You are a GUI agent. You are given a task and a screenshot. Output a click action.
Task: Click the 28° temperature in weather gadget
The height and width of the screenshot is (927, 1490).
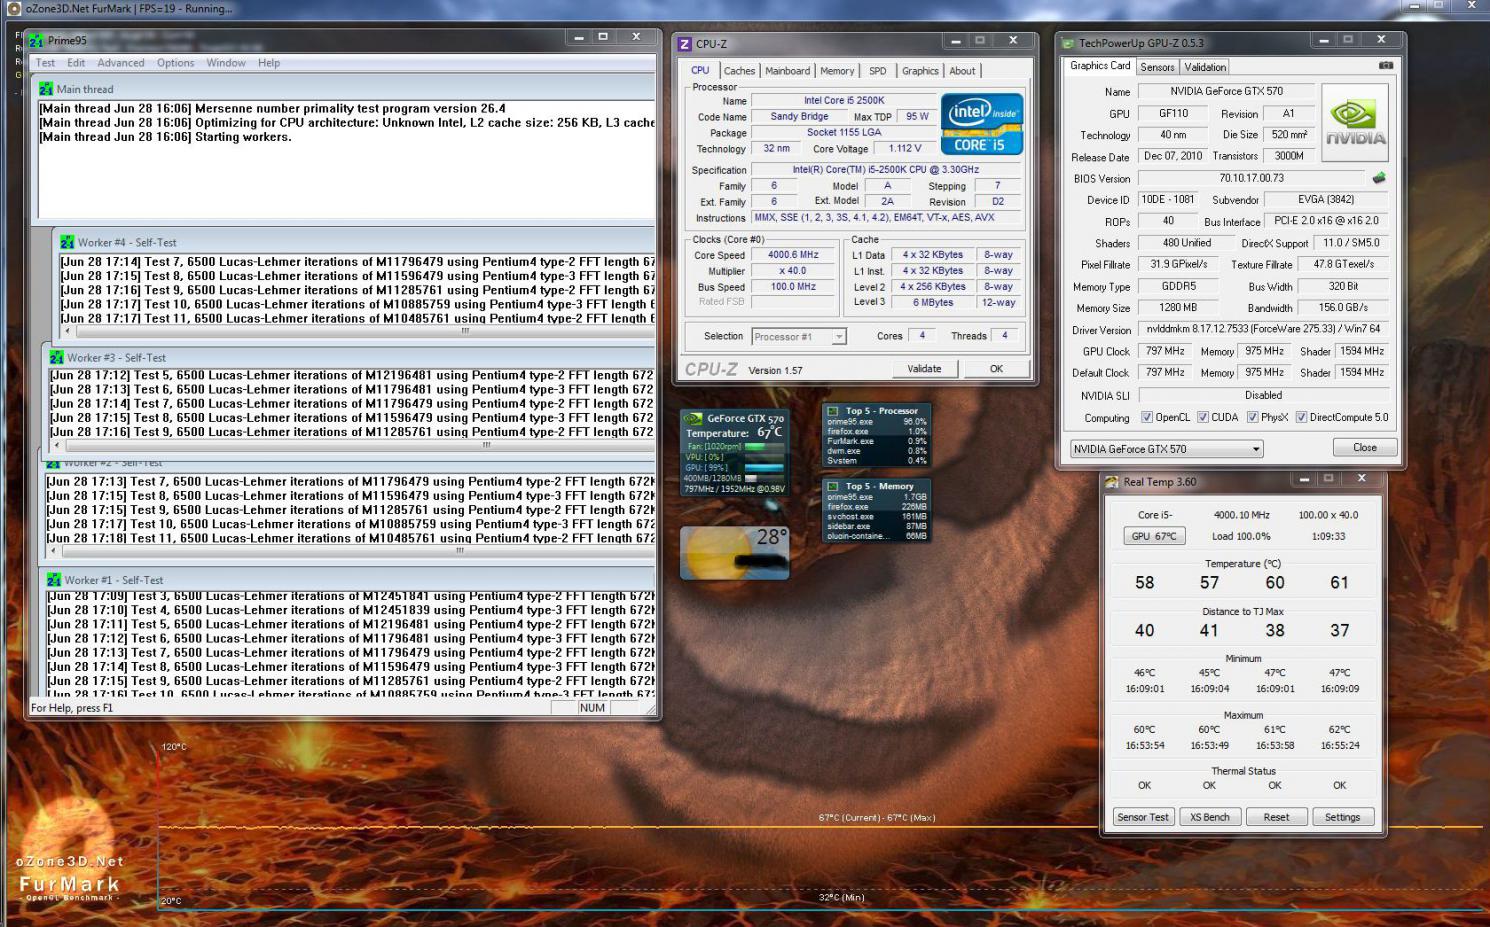[x=770, y=538]
